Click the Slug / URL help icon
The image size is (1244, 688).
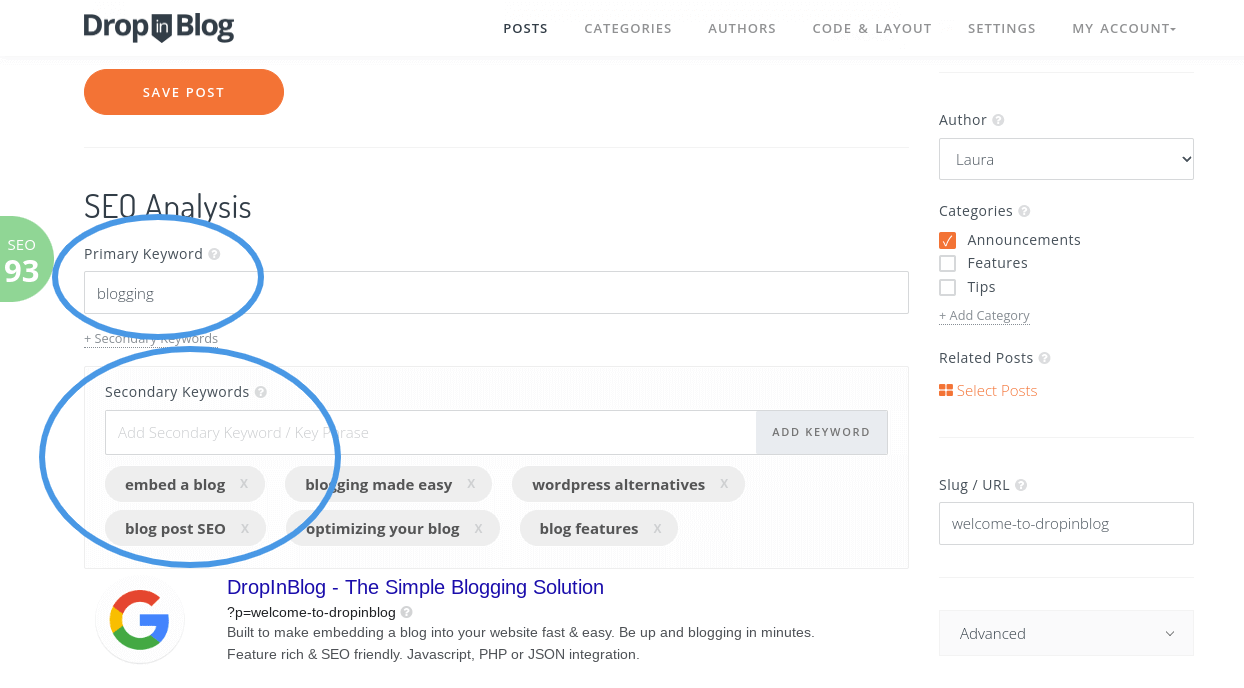pyautogui.click(x=1019, y=485)
